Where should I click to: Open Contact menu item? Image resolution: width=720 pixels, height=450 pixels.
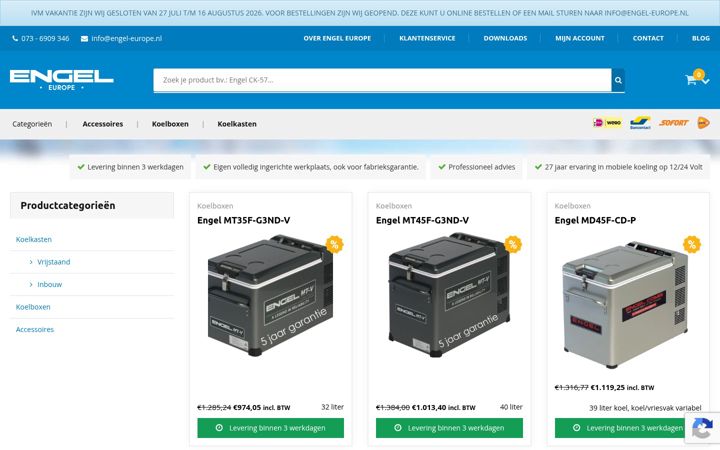pos(648,39)
